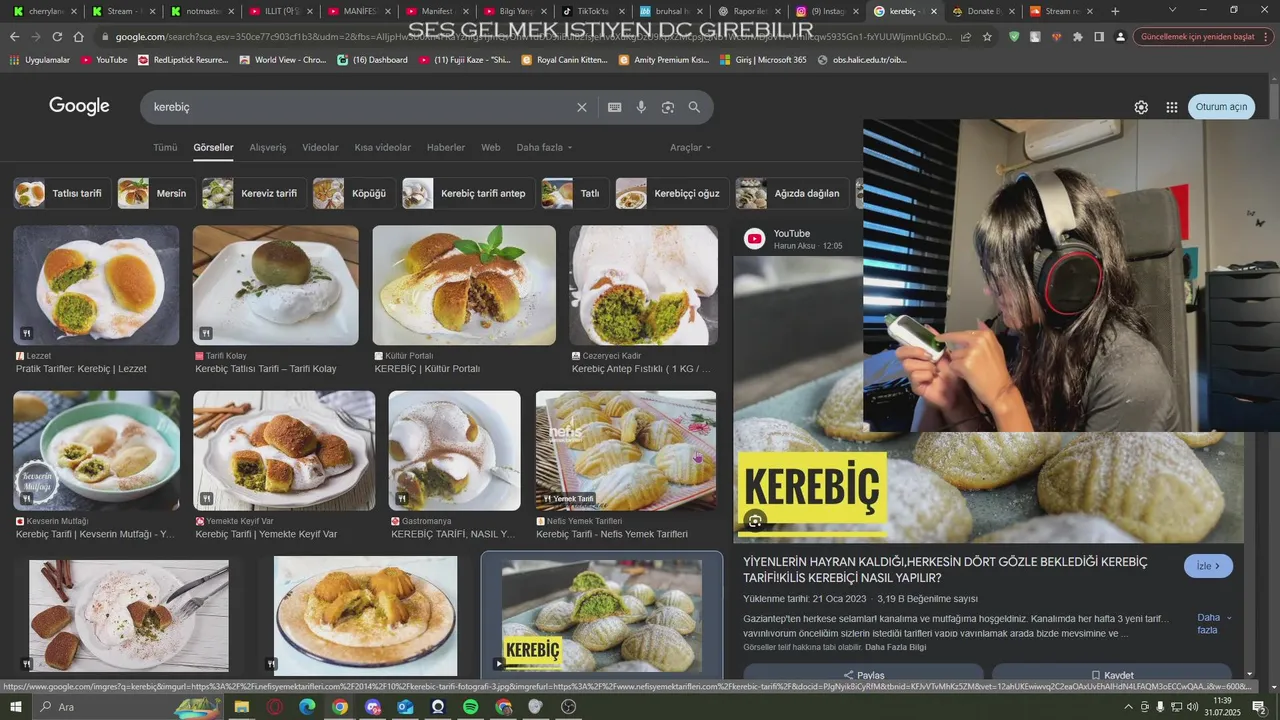Image resolution: width=1280 pixels, height=720 pixels.
Task: Adjust volume via taskbar speaker icon
Action: coord(1191,707)
